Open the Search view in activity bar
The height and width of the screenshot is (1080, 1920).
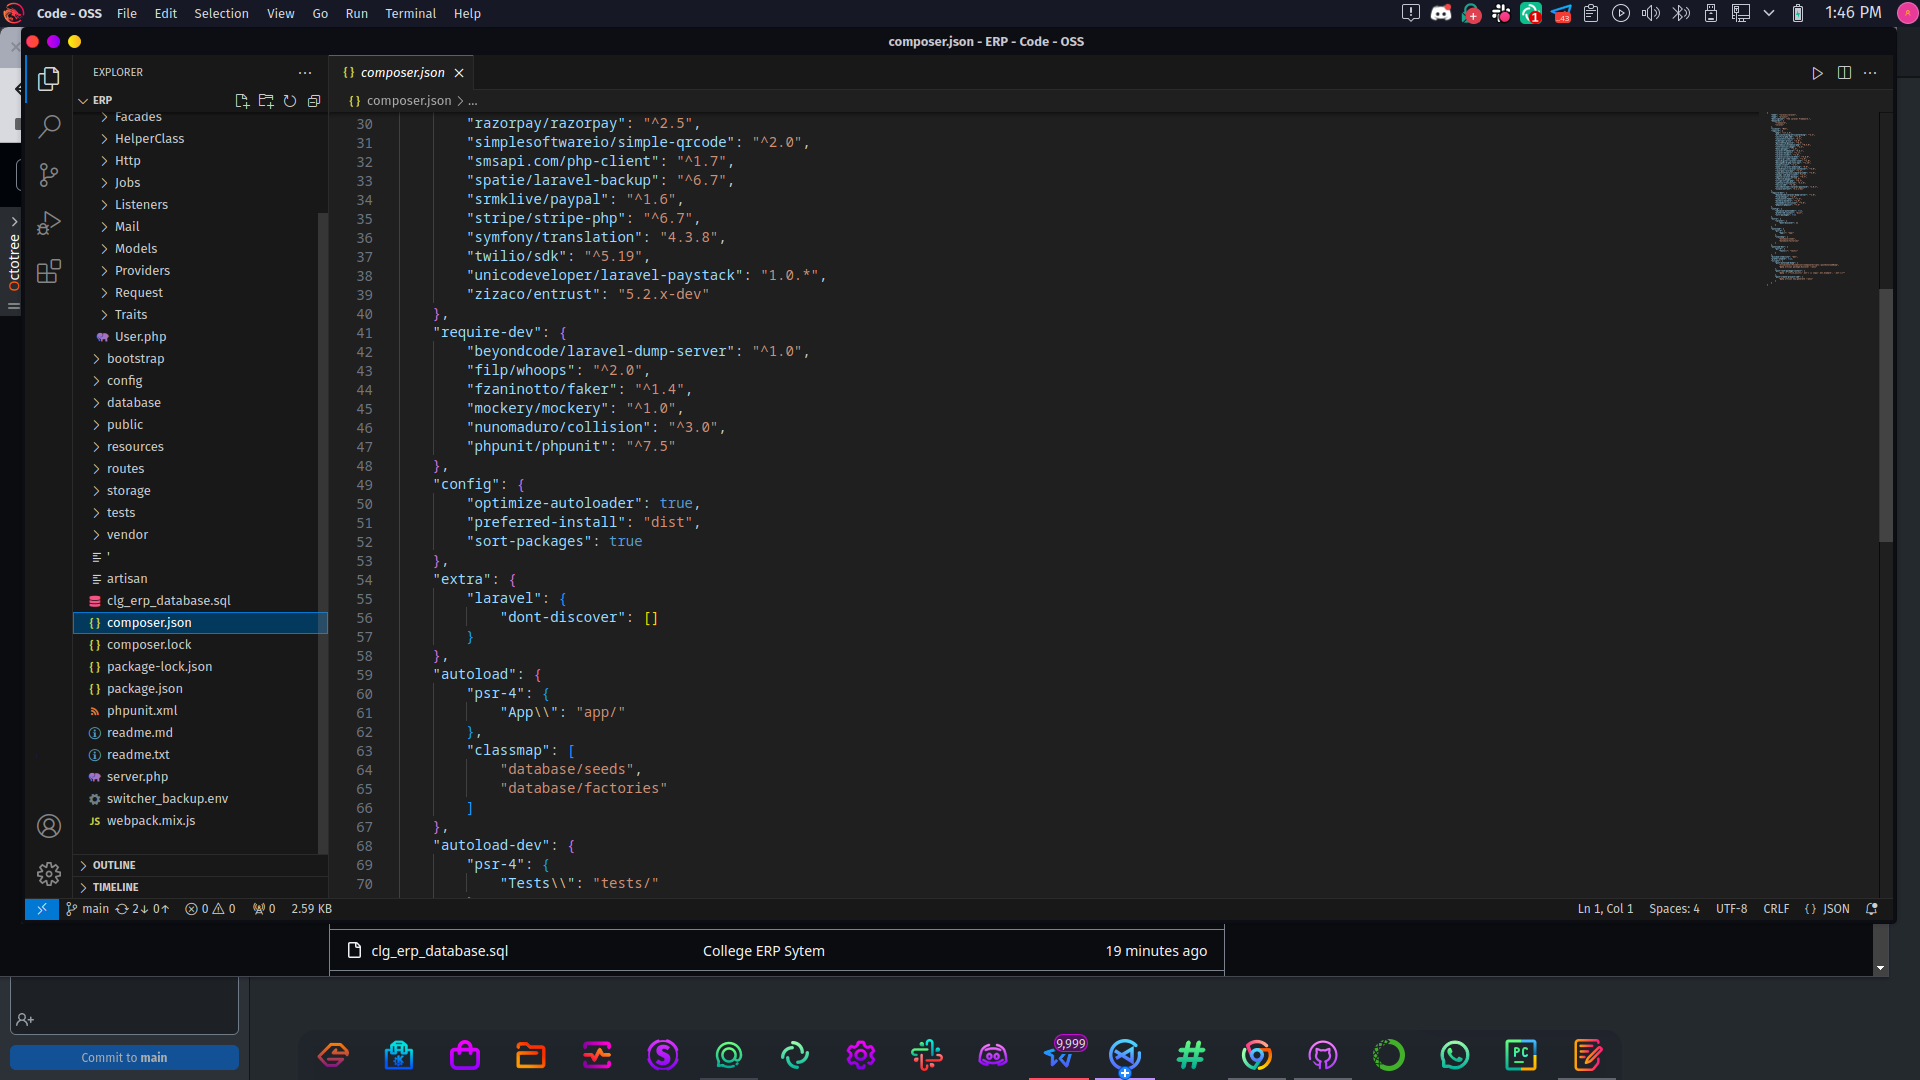[48, 127]
